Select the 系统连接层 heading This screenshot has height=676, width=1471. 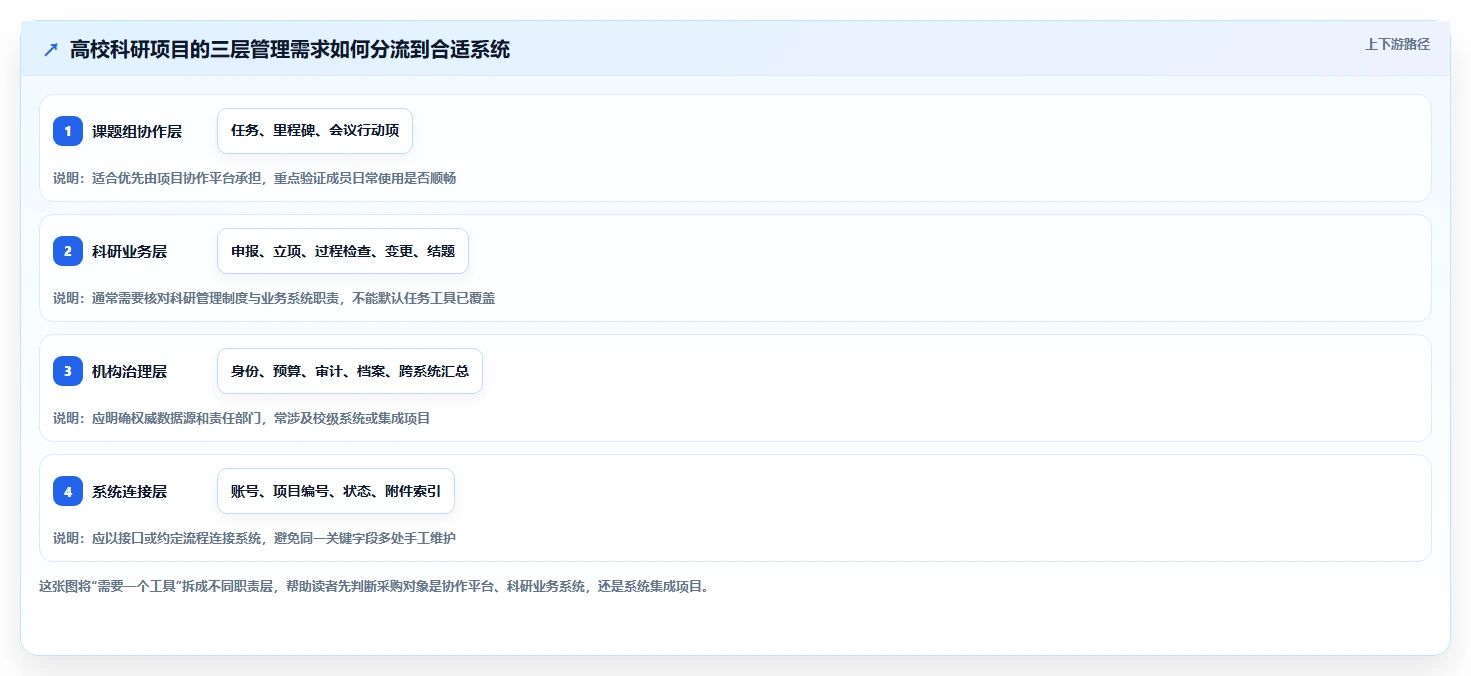129,491
